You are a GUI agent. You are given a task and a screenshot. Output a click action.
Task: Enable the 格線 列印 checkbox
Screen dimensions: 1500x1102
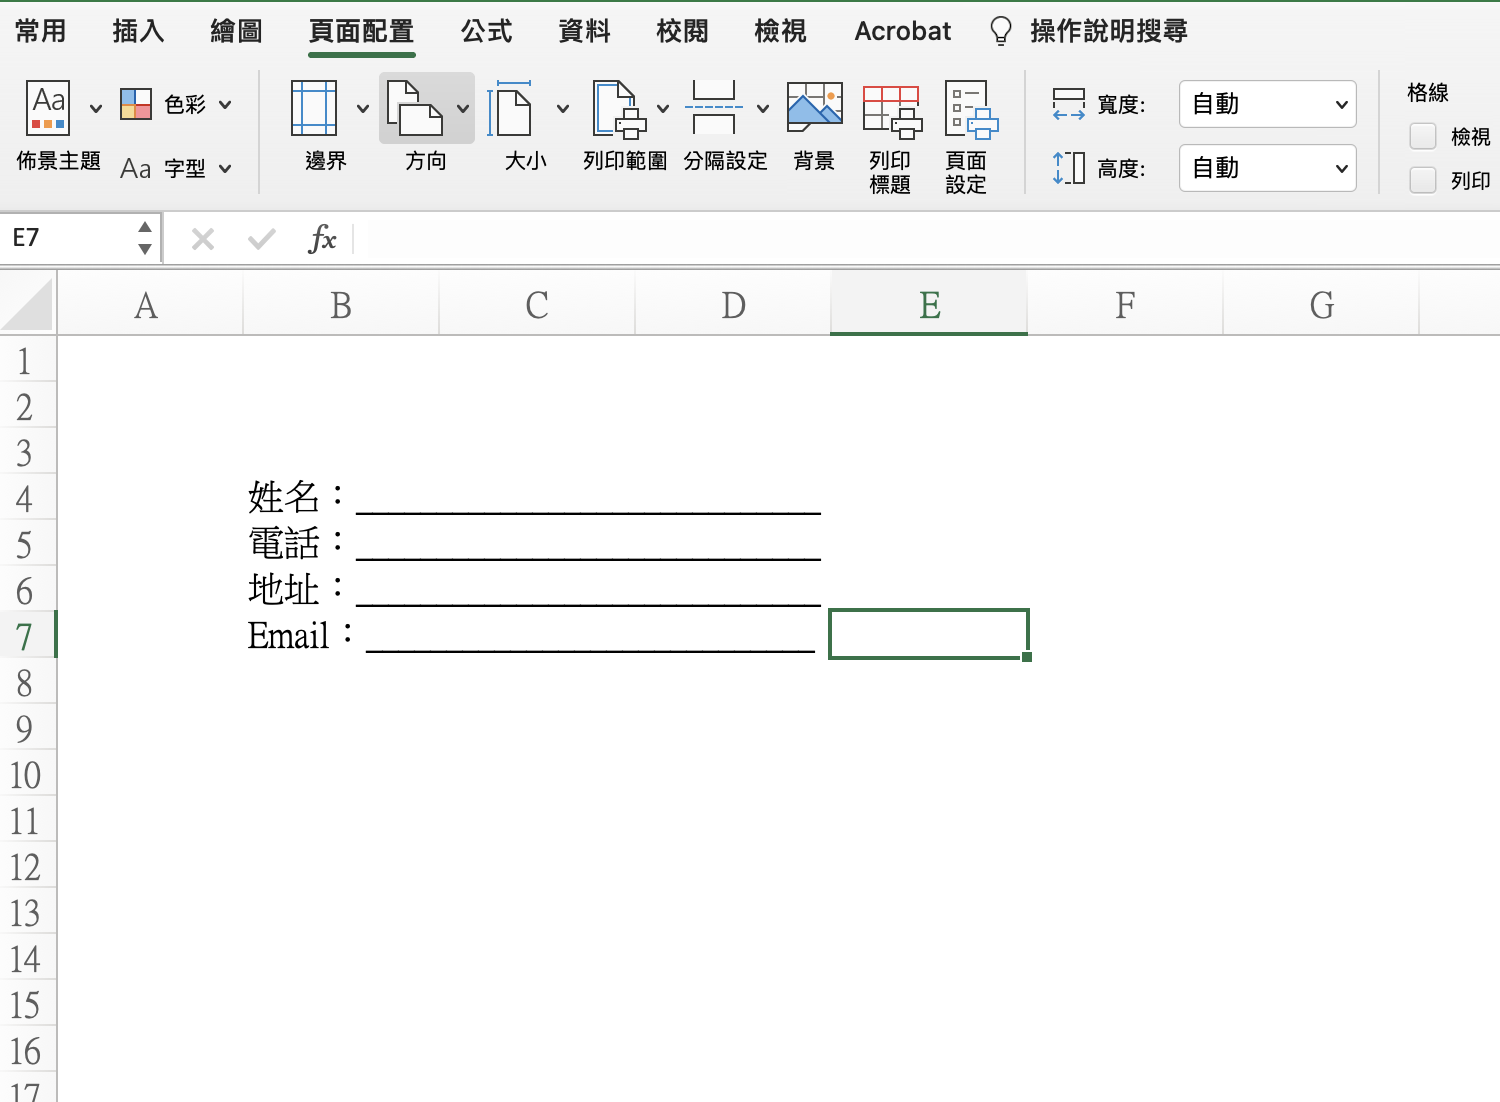click(x=1422, y=180)
